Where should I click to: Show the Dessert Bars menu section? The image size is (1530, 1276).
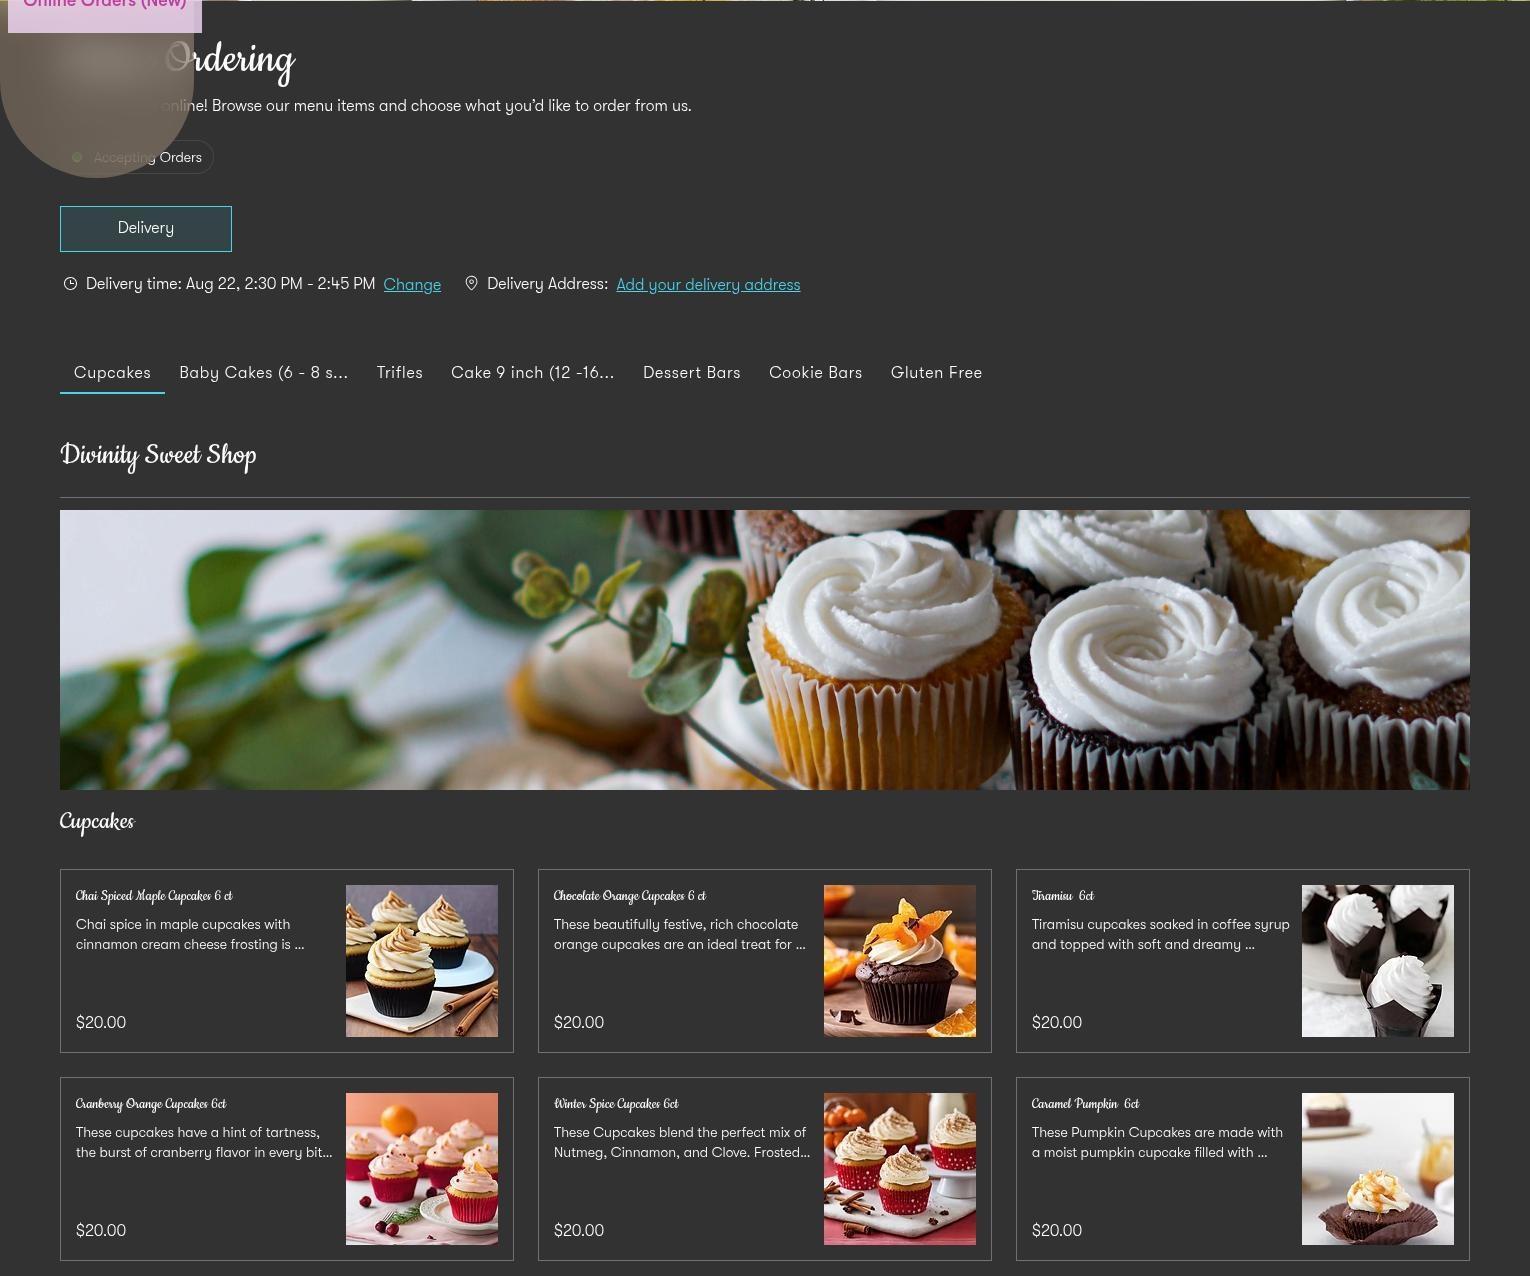[691, 373]
